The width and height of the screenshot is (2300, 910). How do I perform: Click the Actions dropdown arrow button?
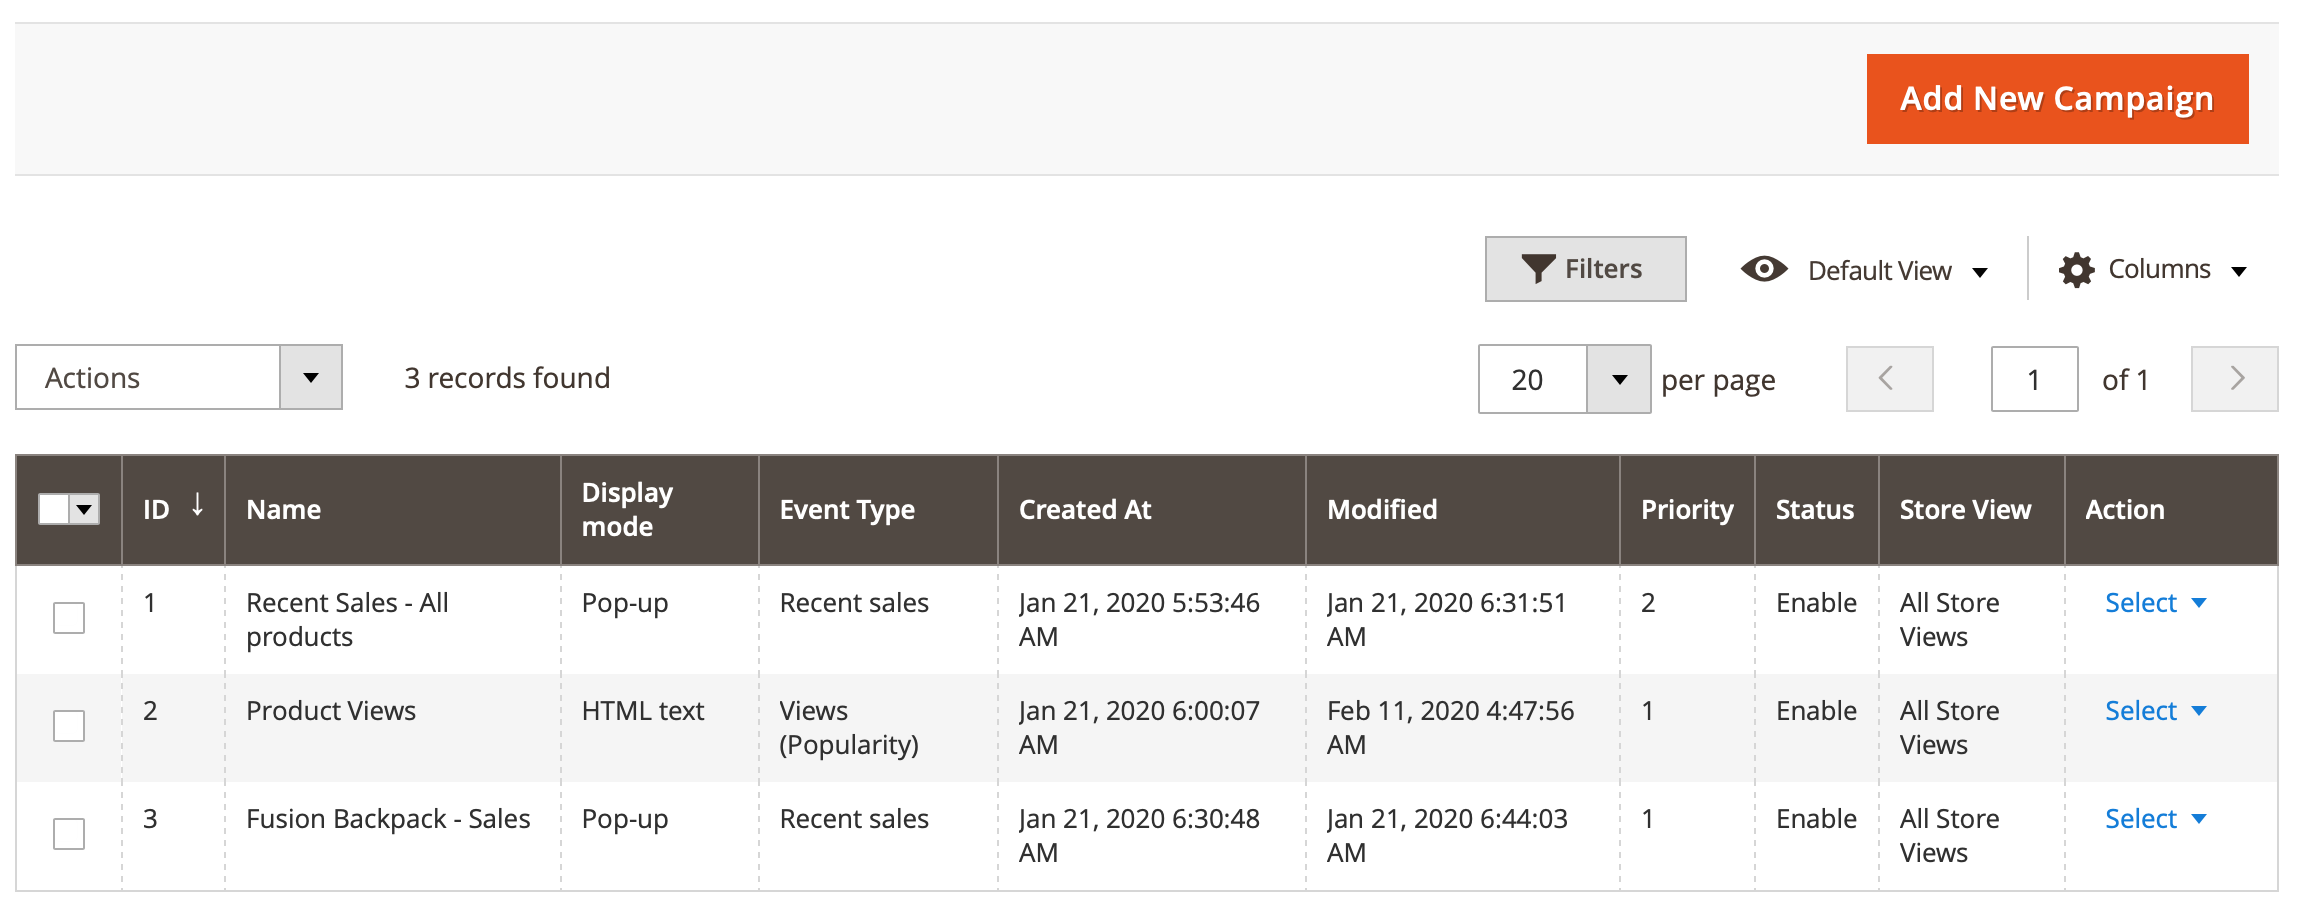311,377
